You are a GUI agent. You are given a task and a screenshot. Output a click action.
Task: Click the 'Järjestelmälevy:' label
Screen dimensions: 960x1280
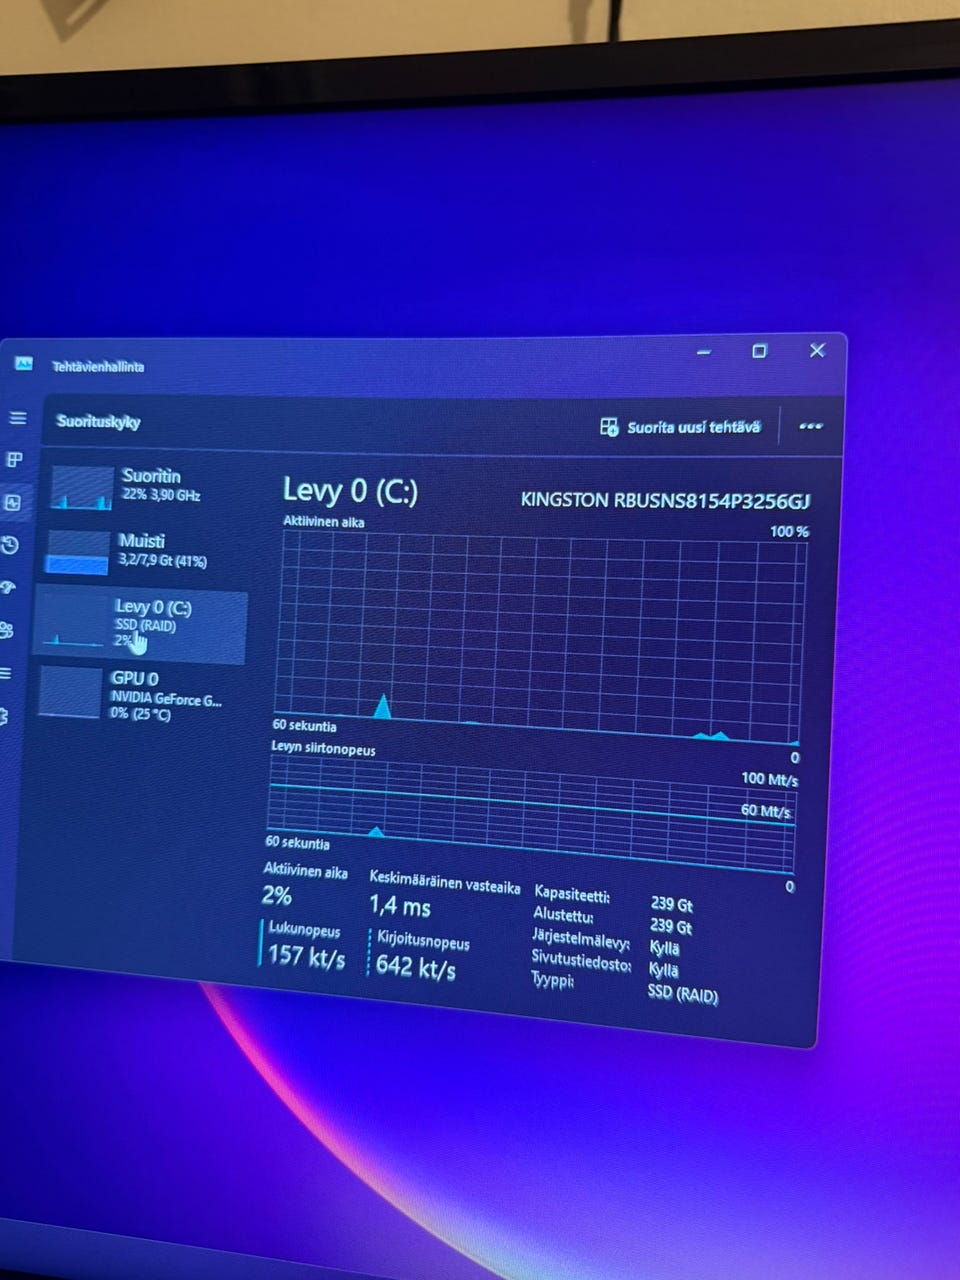(580, 940)
